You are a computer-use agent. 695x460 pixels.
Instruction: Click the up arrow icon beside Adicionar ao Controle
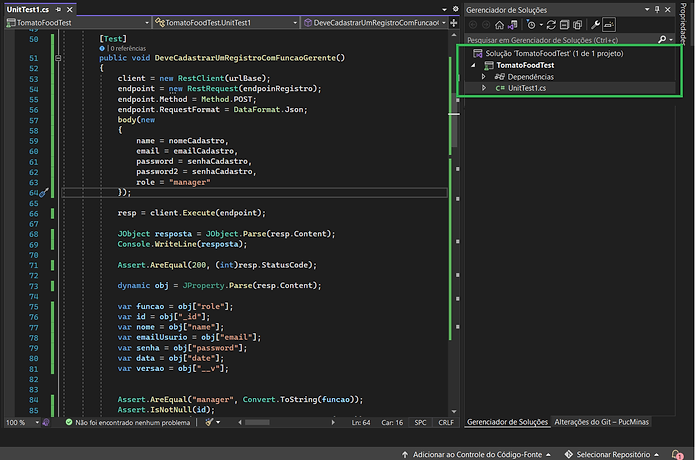tap(405, 455)
